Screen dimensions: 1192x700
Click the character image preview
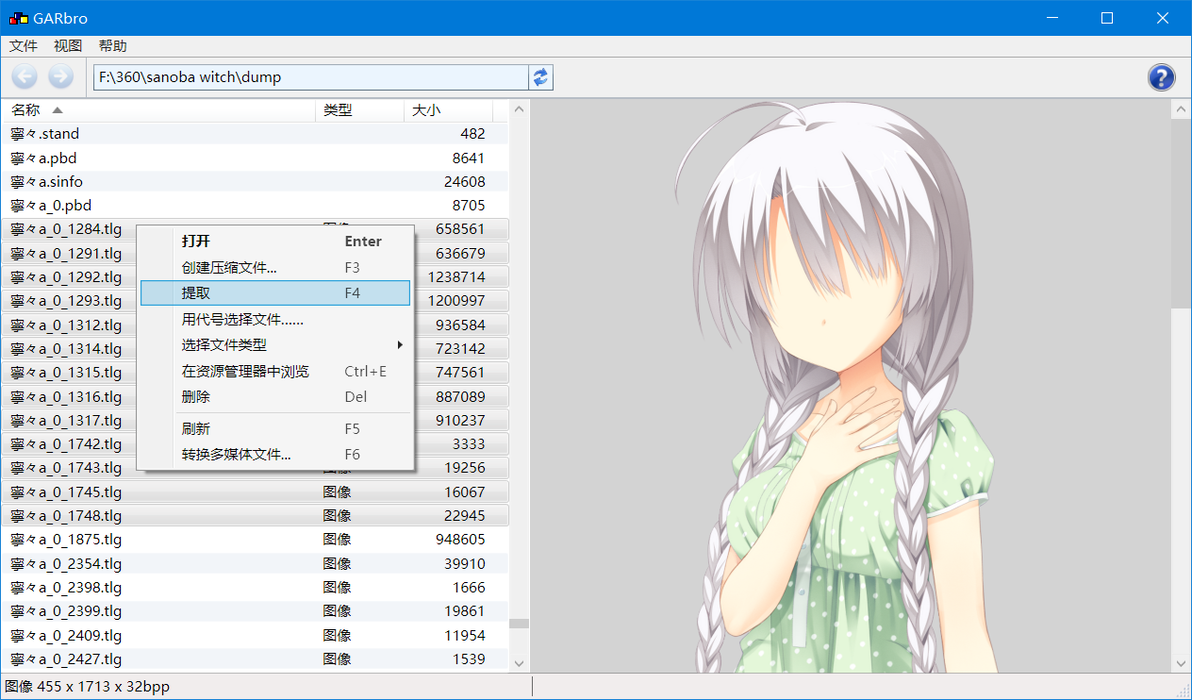(x=836, y=388)
